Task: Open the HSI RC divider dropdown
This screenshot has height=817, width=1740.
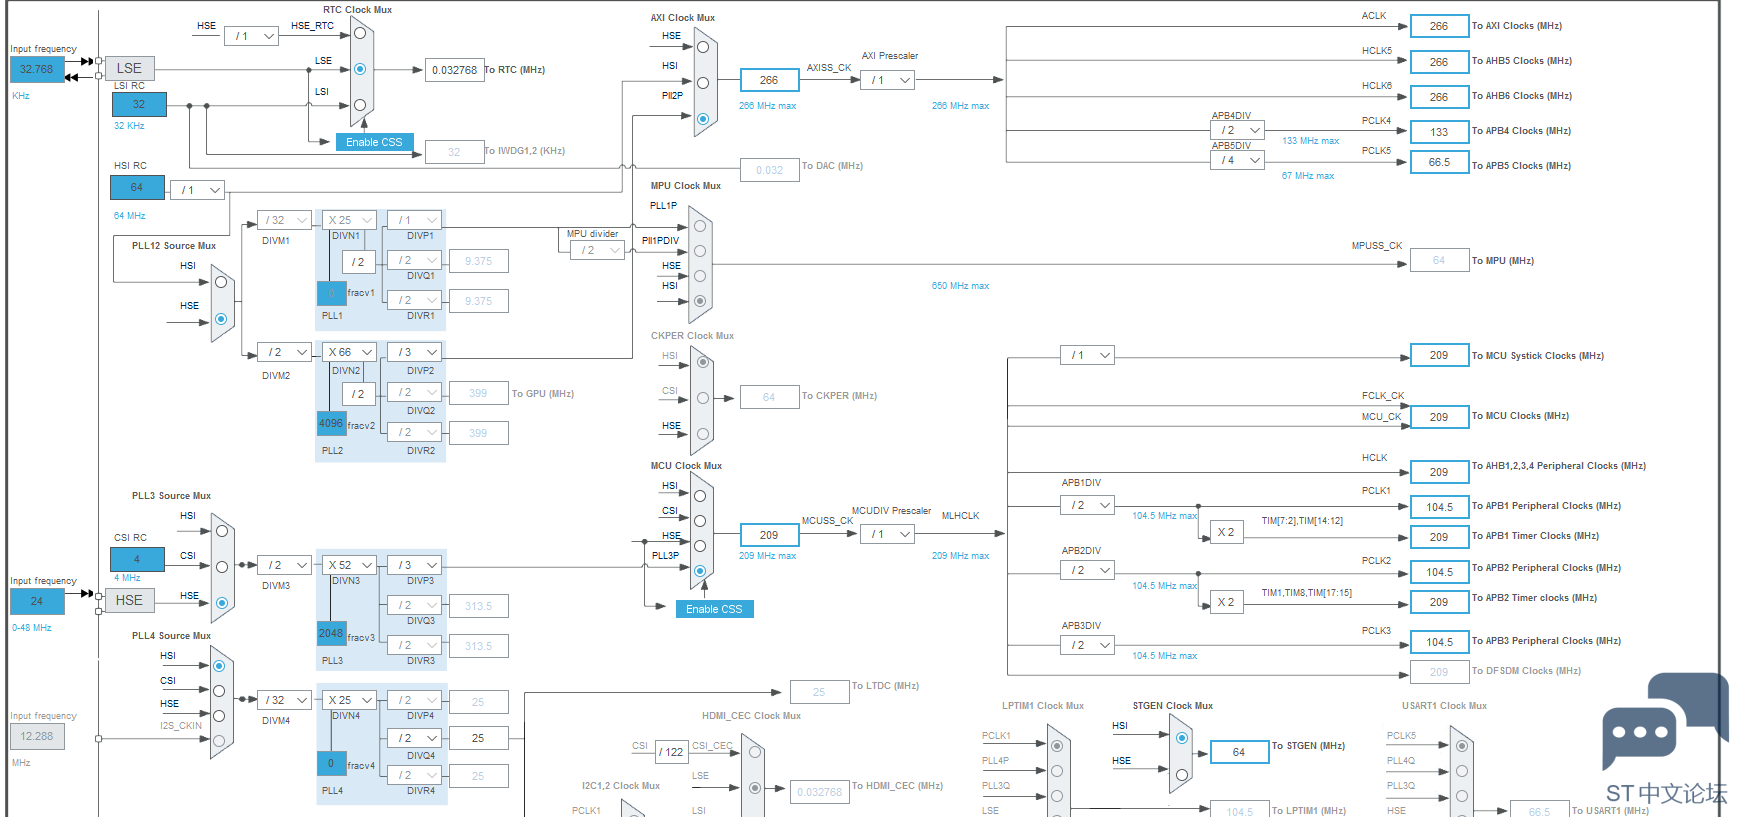Action: pos(197,190)
